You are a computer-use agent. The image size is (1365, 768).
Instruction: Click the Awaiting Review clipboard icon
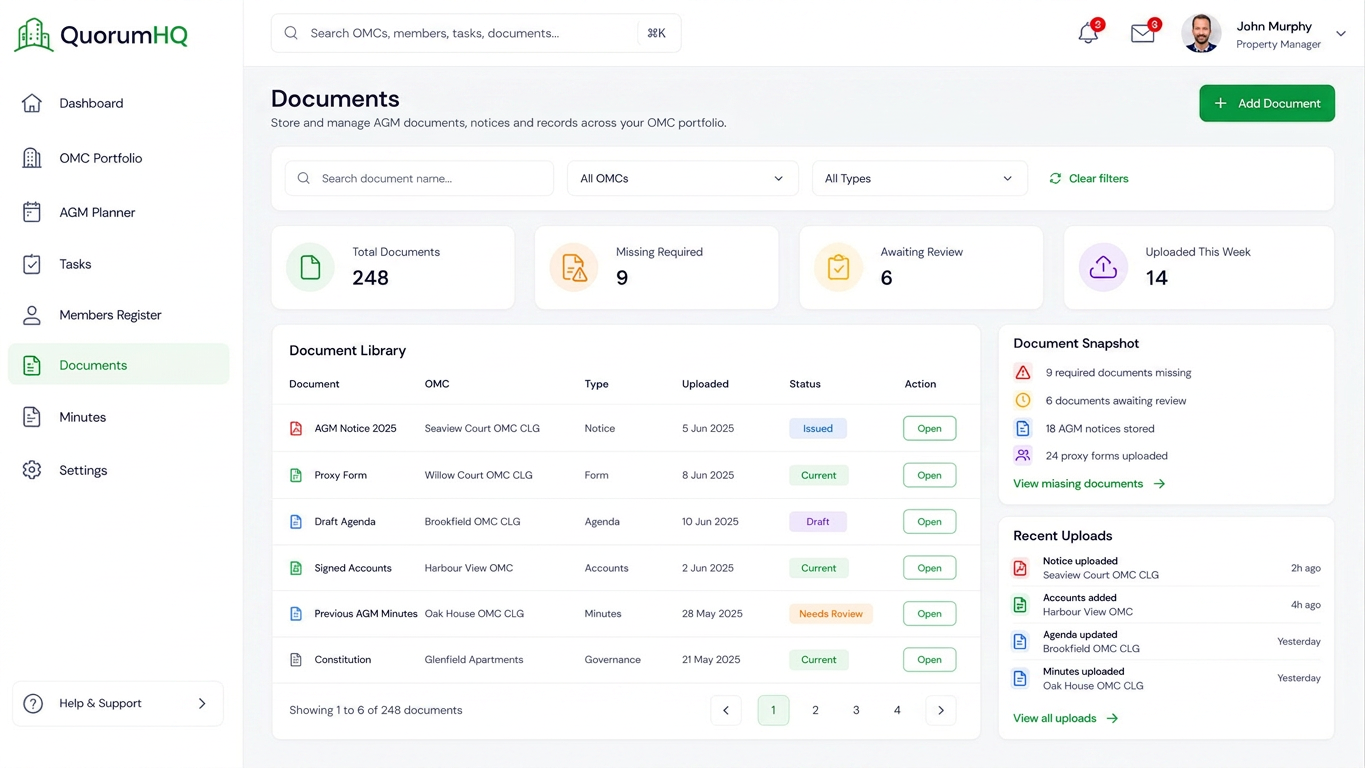click(838, 267)
